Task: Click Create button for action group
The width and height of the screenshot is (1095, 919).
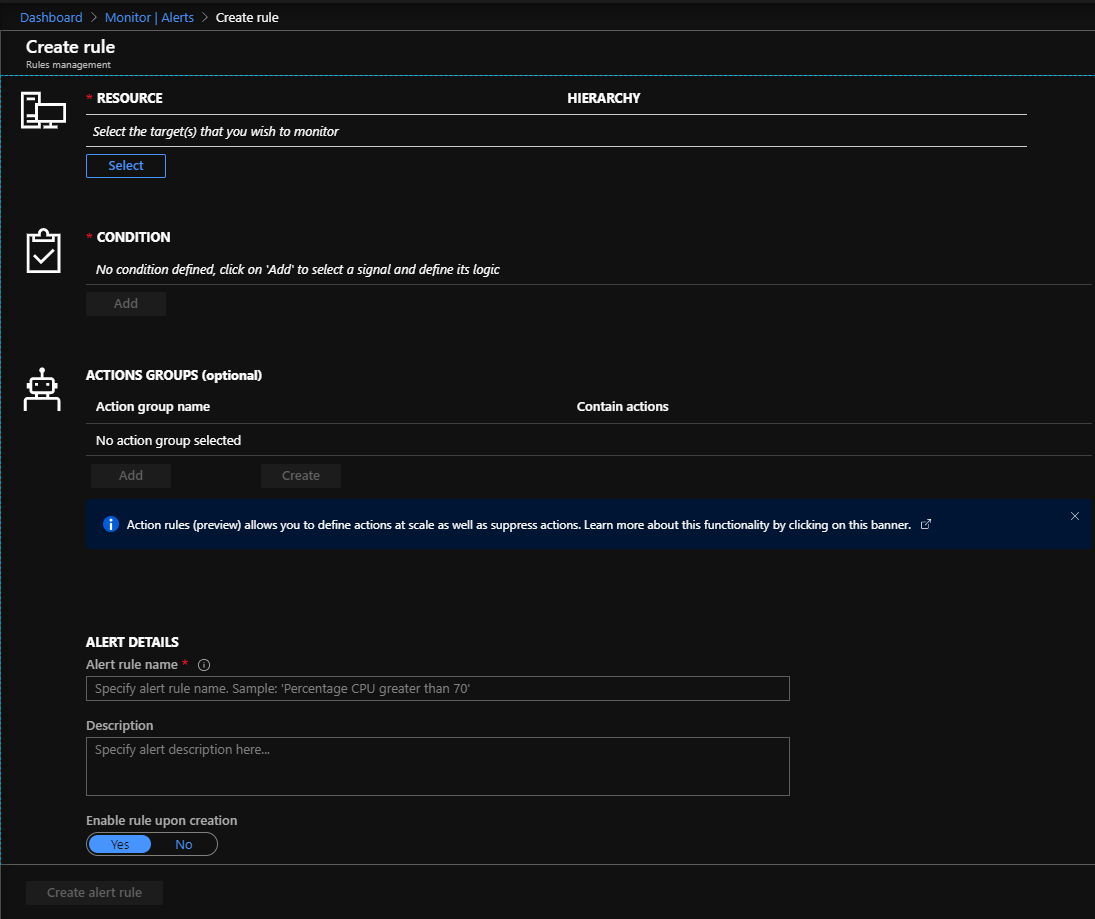Action: click(x=301, y=476)
